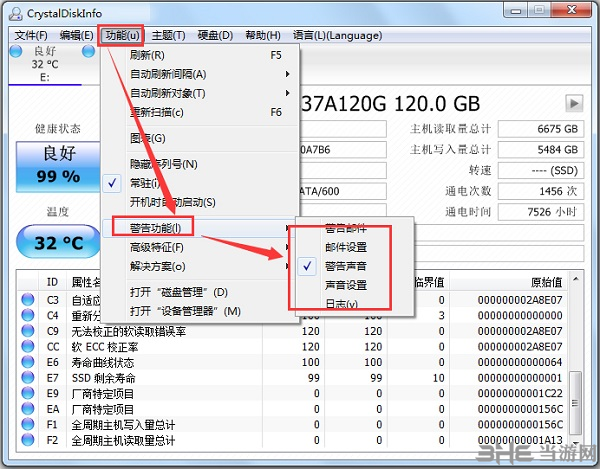Select row 软 ECC 校正率
Viewport: 600px width, 469px height.
tap(293, 347)
